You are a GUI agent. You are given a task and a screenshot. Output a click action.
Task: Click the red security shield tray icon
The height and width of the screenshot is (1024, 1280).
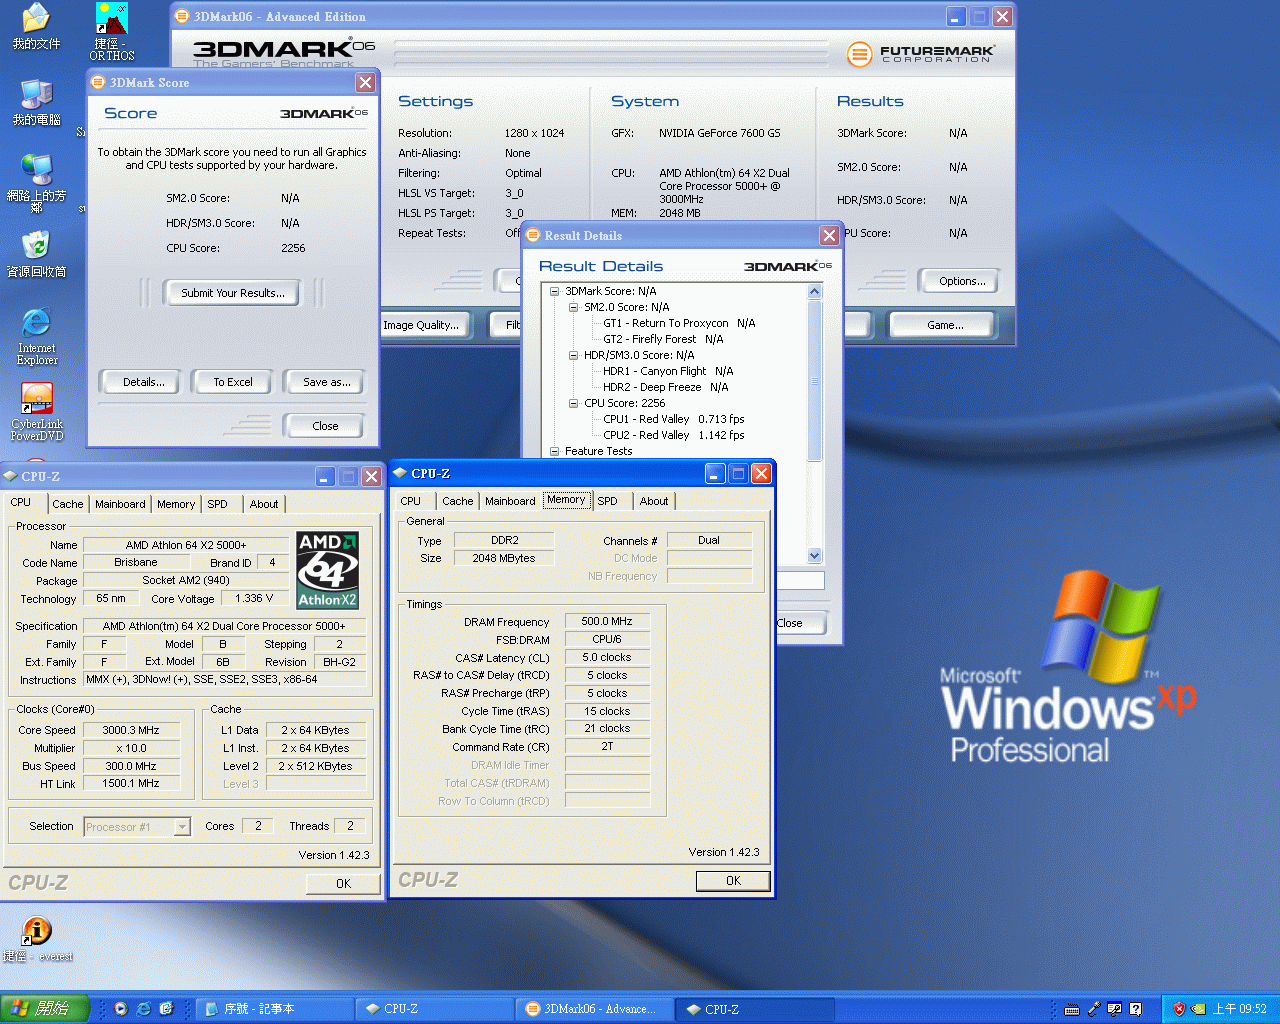click(1178, 1009)
